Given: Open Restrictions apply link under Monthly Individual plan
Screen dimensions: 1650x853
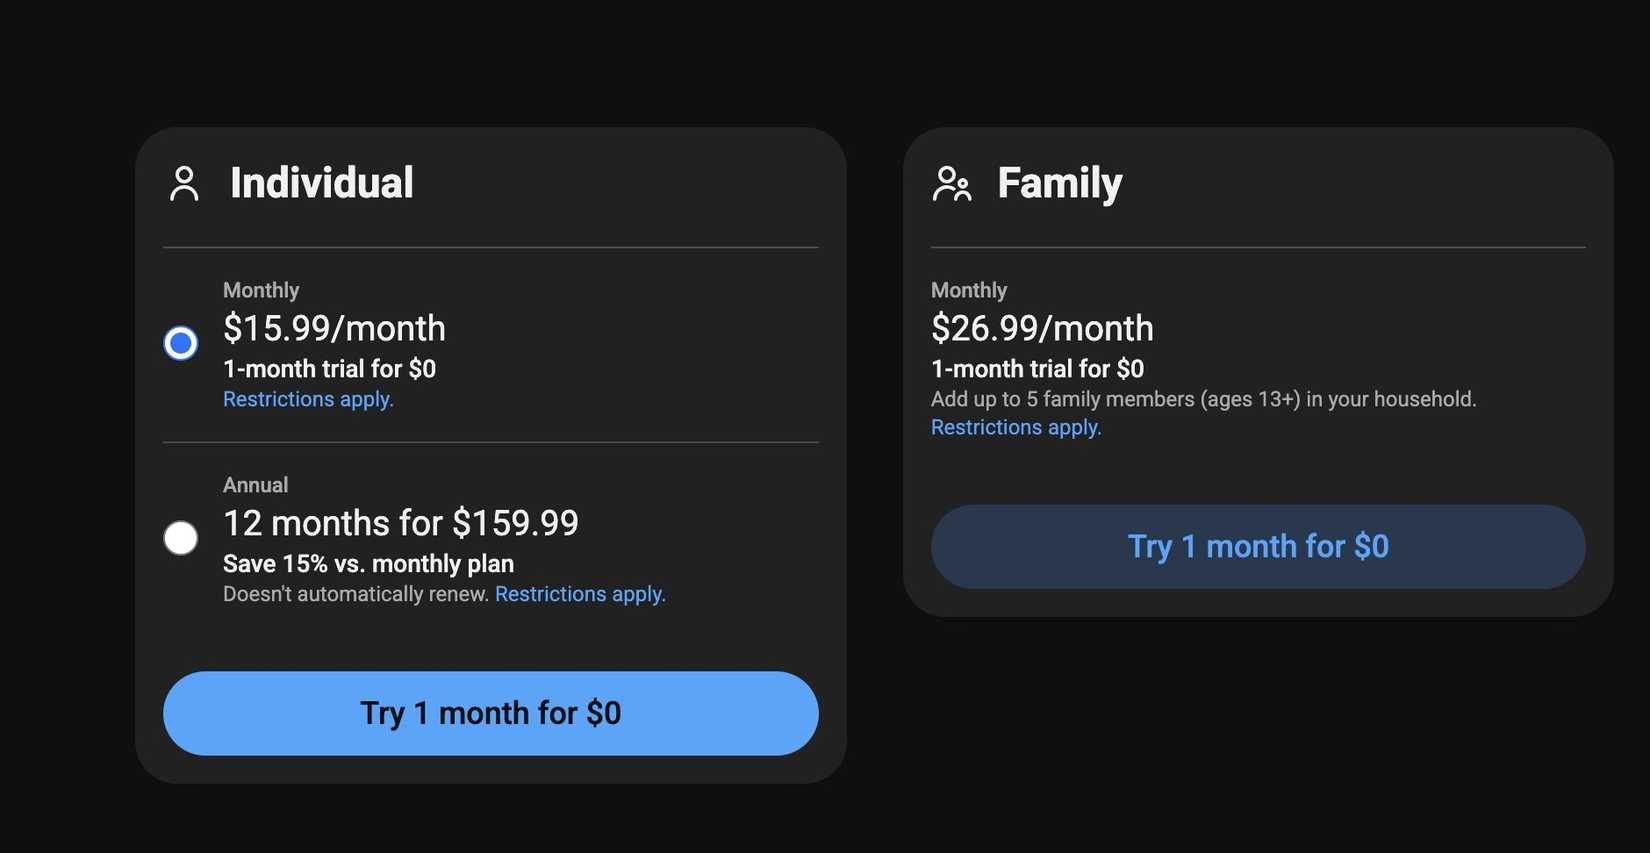Looking at the screenshot, I should pos(308,399).
